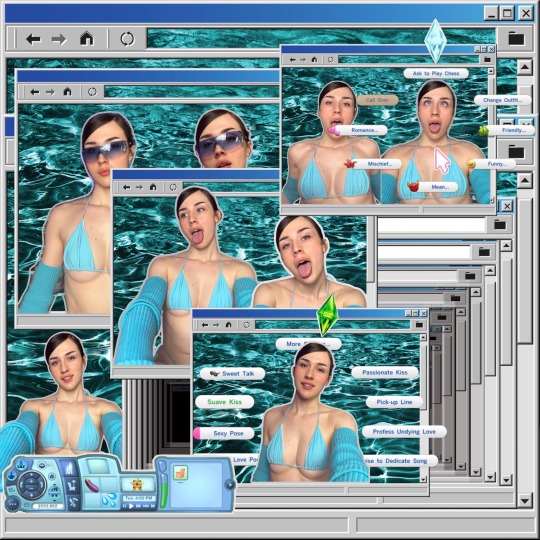Click scroll-up arrow in Sweet Talk window

click(423, 337)
